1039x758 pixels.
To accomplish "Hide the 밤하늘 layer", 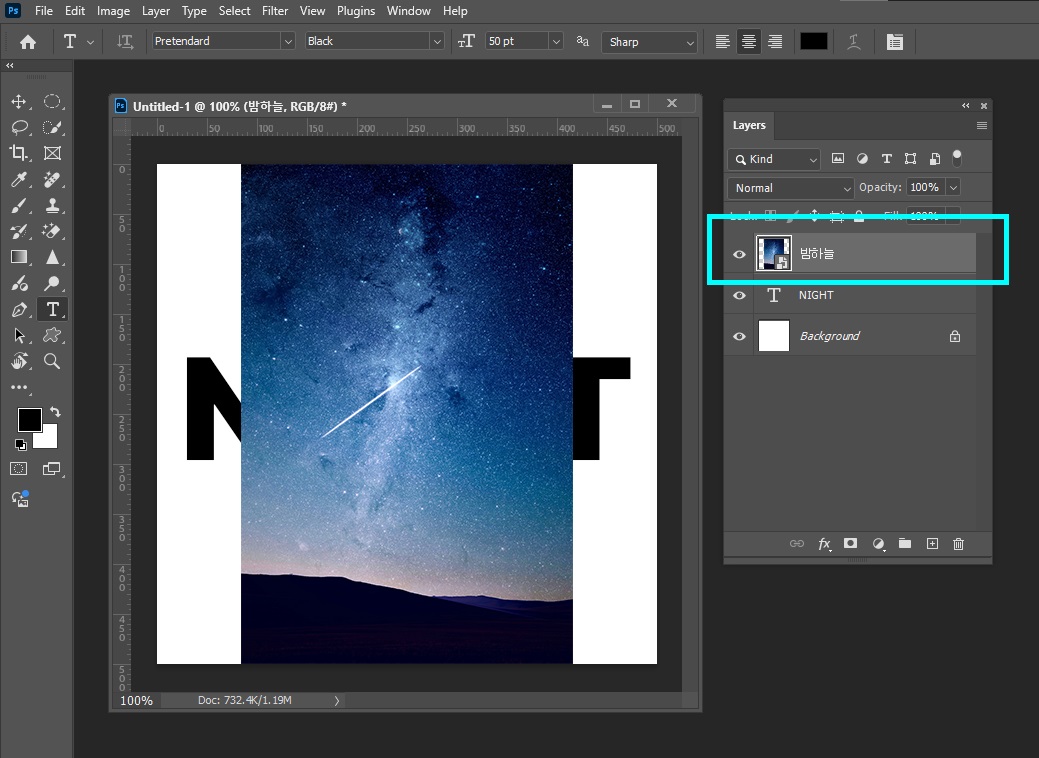I will [x=739, y=254].
